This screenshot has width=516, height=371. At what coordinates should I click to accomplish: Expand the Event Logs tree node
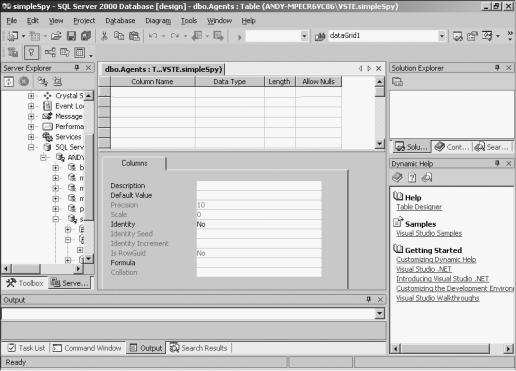(x=31, y=106)
